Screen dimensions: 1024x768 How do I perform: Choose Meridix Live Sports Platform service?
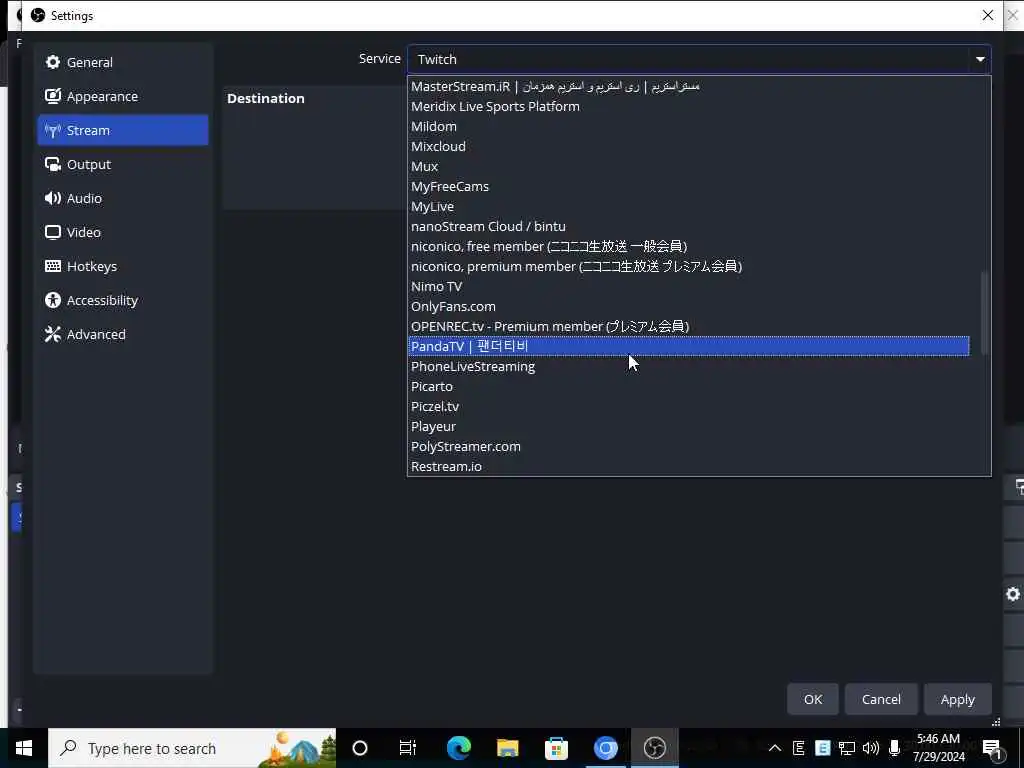coord(689,106)
